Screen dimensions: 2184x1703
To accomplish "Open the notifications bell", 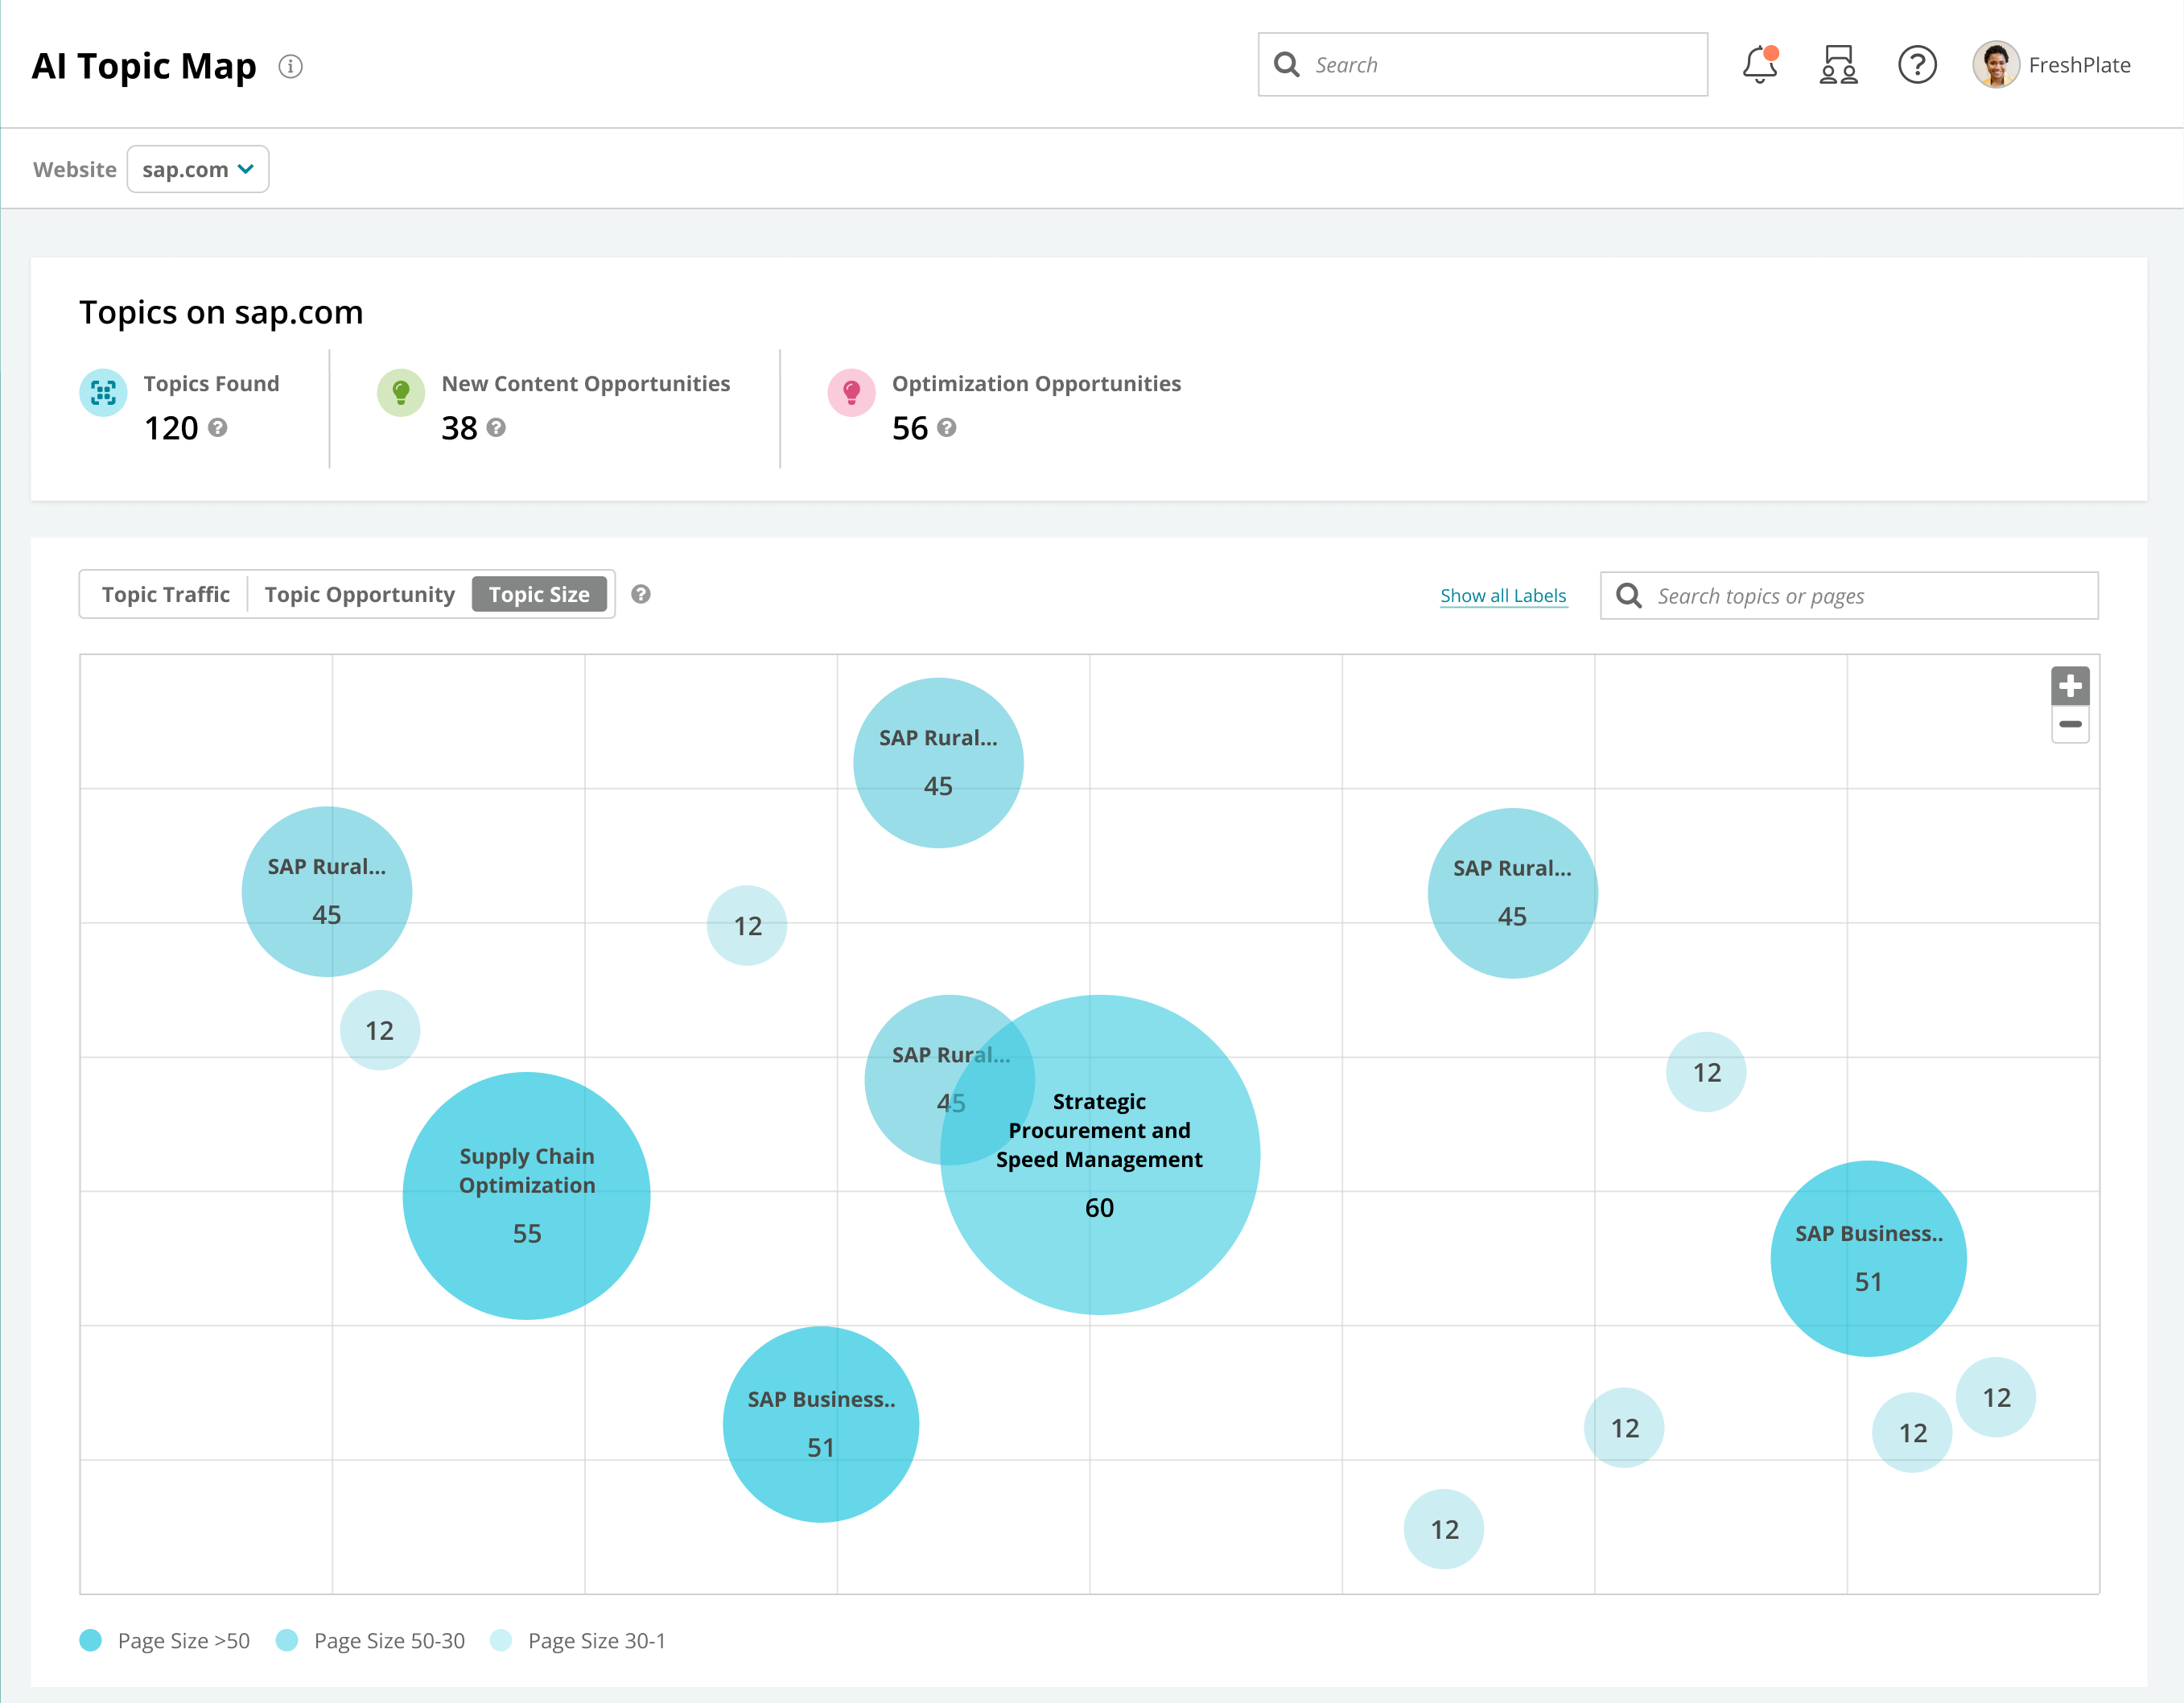I will tap(1760, 65).
